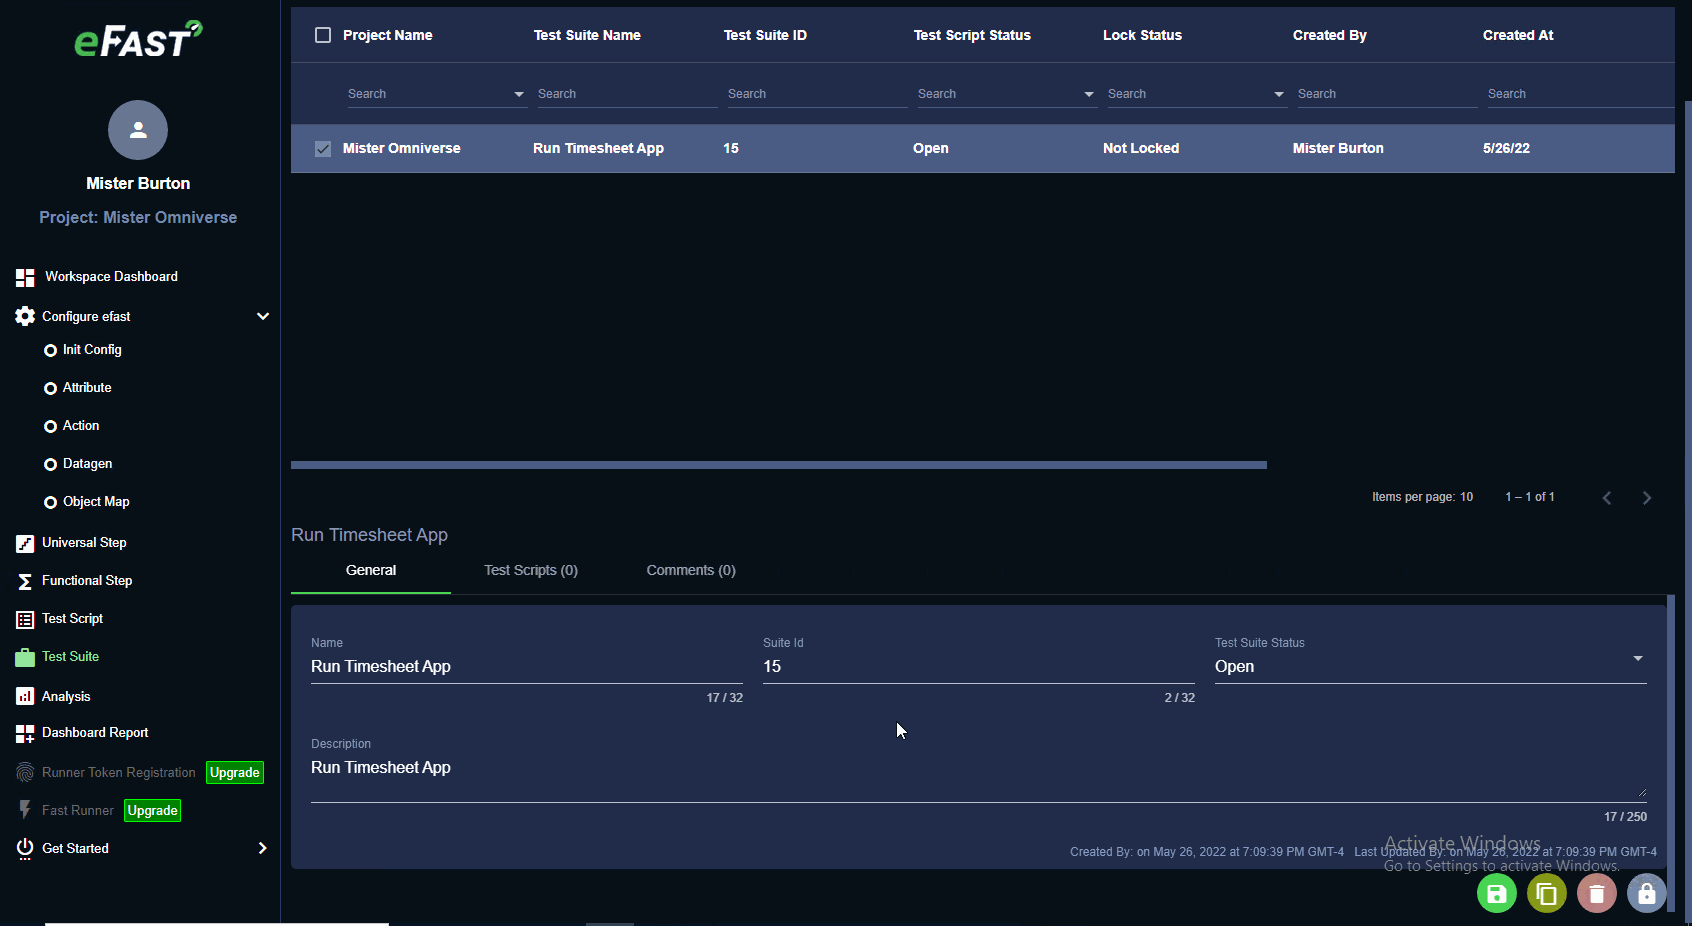Click the green save floppy disk icon
This screenshot has height=926, width=1692.
click(1496, 893)
